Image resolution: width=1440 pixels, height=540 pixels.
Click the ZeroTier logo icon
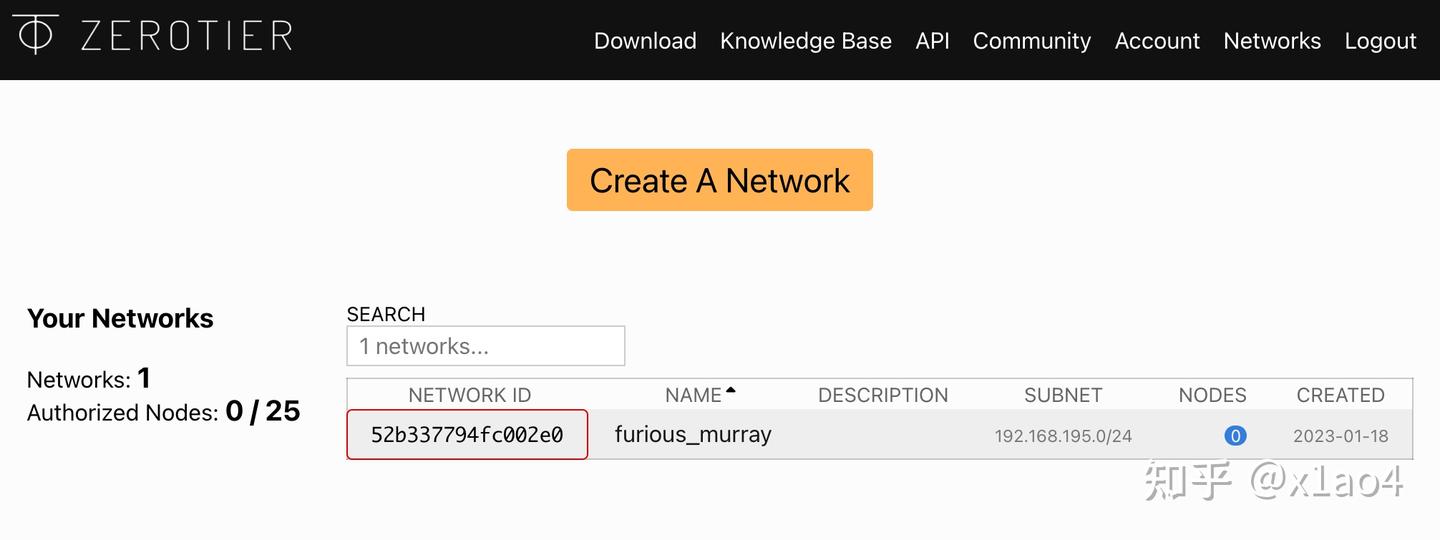(36, 34)
